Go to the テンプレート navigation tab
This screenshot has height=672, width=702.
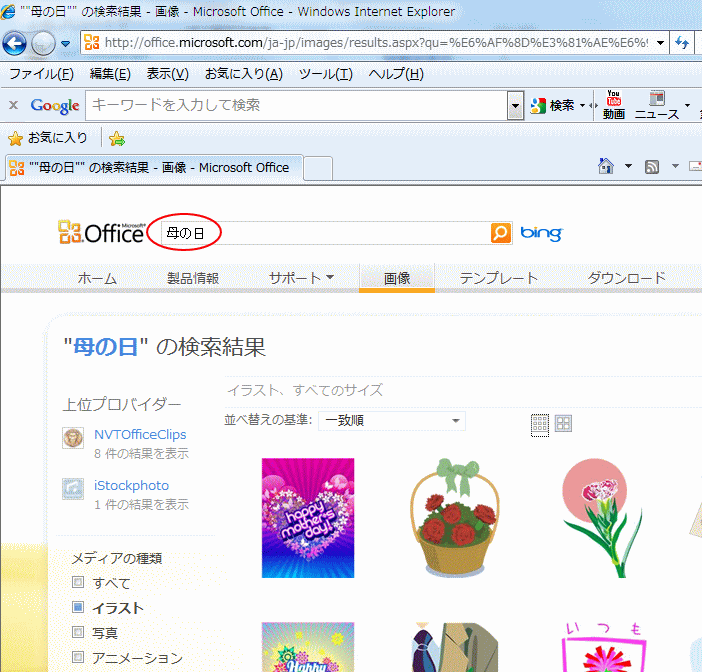[x=498, y=278]
